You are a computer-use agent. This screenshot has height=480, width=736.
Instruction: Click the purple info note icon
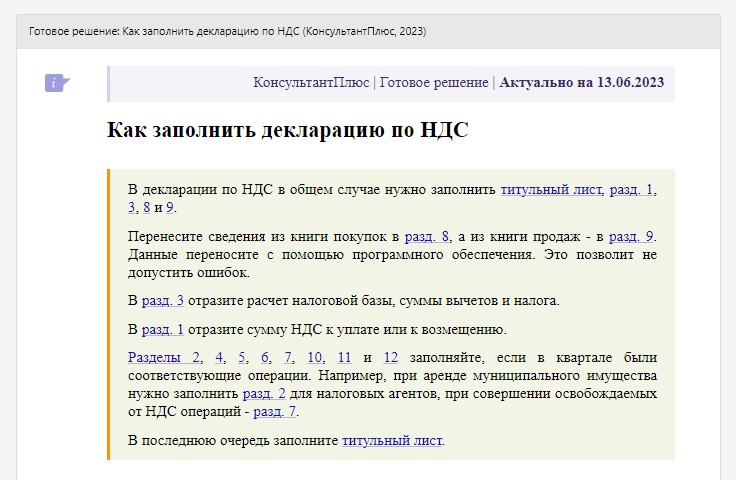coord(56,83)
